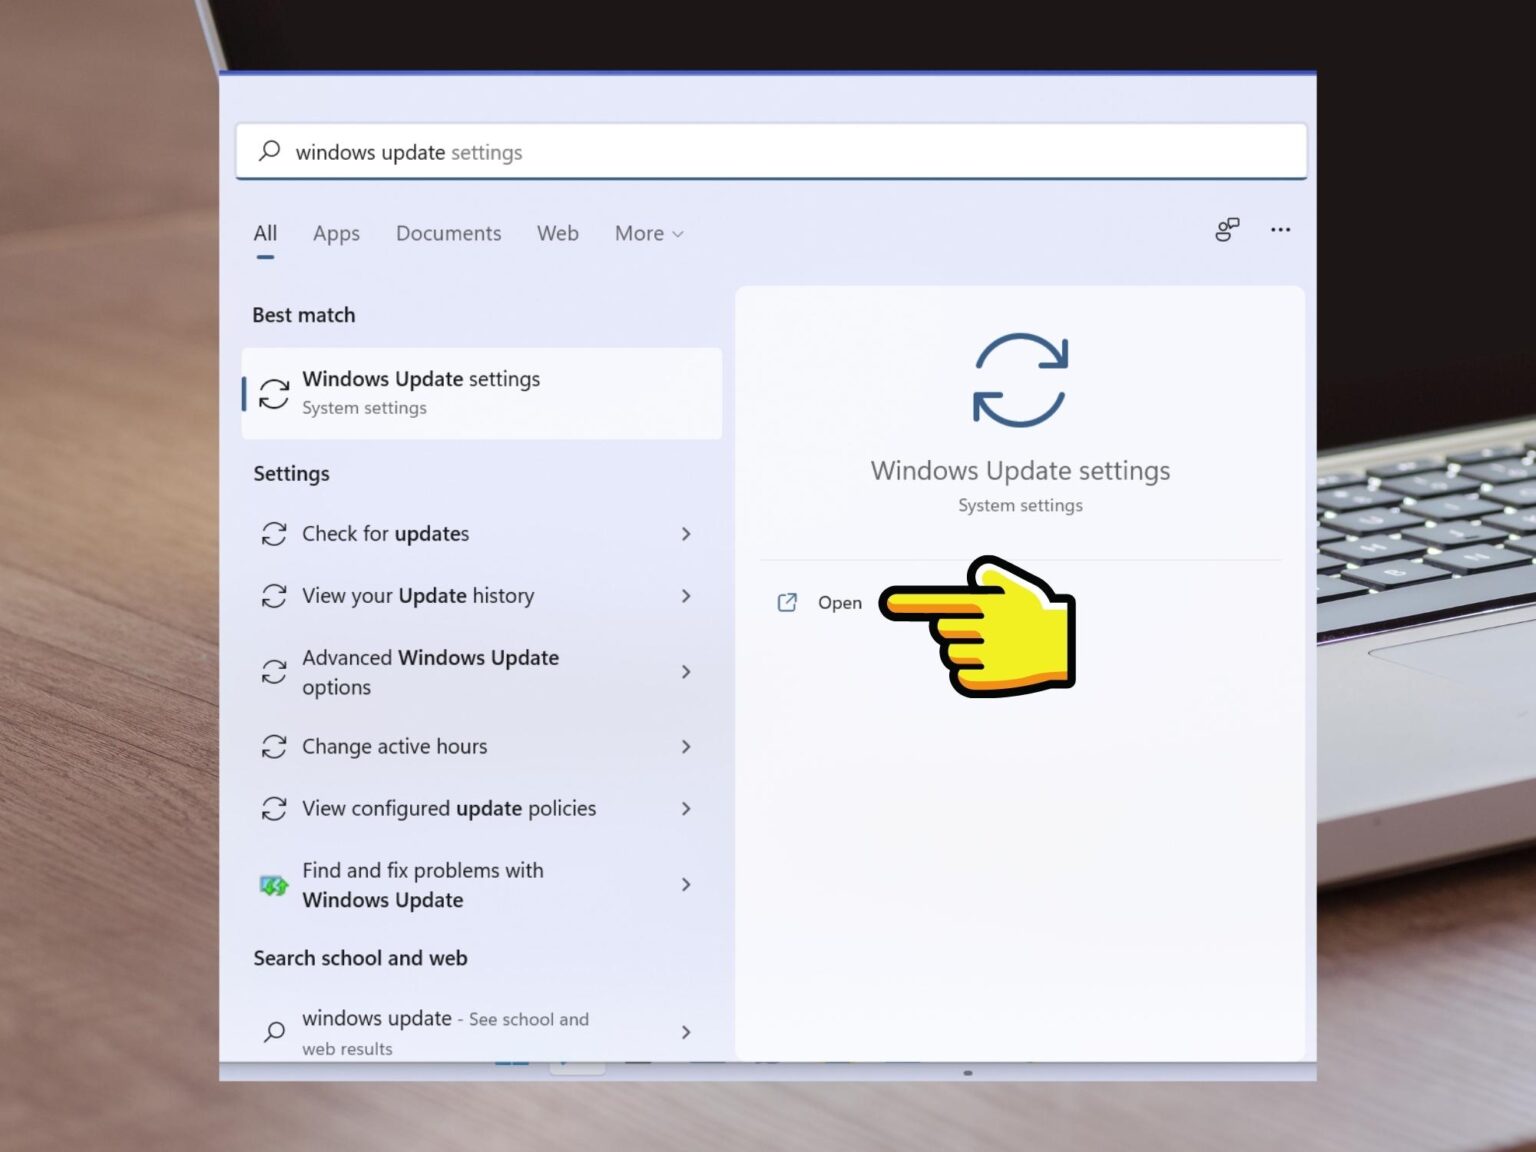Switch to the Documents tab

pos(448,233)
